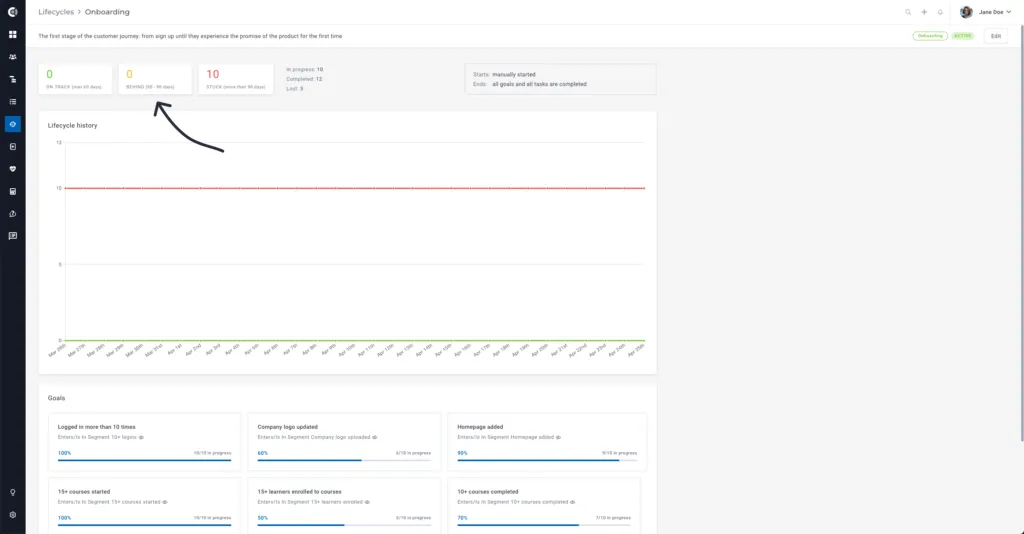Click the "Completed: 12" text

[x=304, y=79]
